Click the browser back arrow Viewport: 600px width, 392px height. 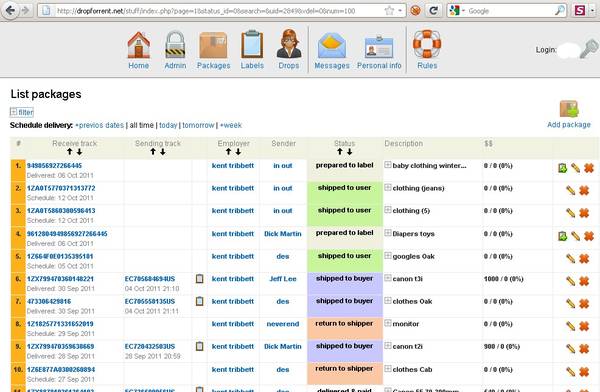coord(10,10)
